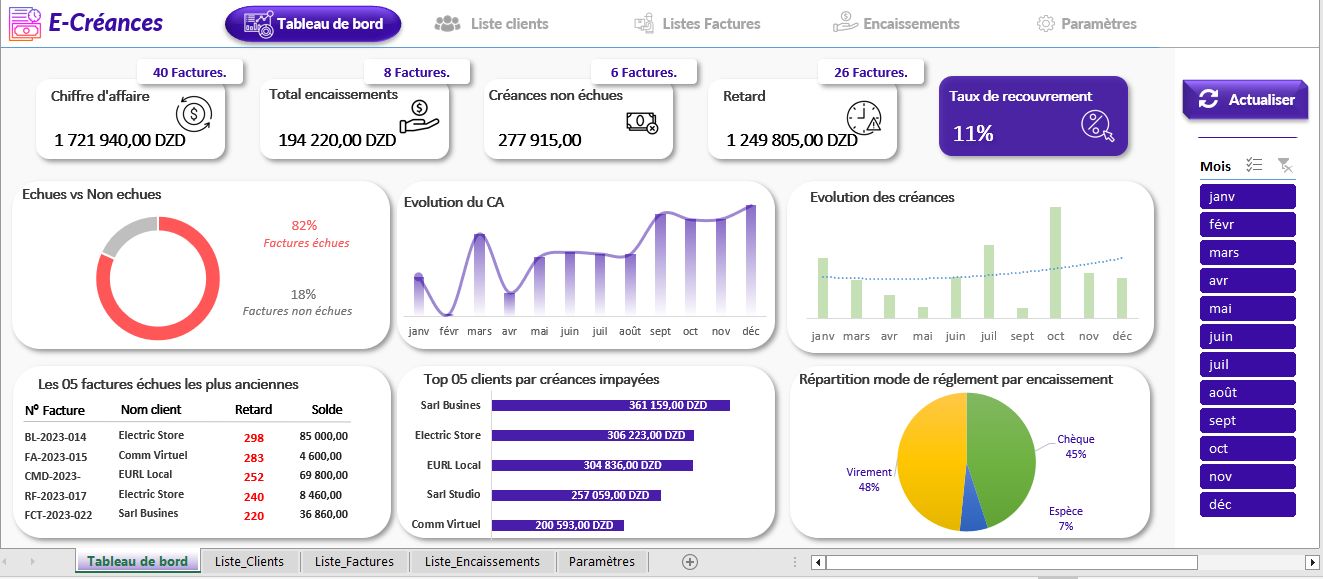This screenshot has width=1323, height=579.
Task: Click the horizontal scrollbar right arrow
Action: (1312, 562)
